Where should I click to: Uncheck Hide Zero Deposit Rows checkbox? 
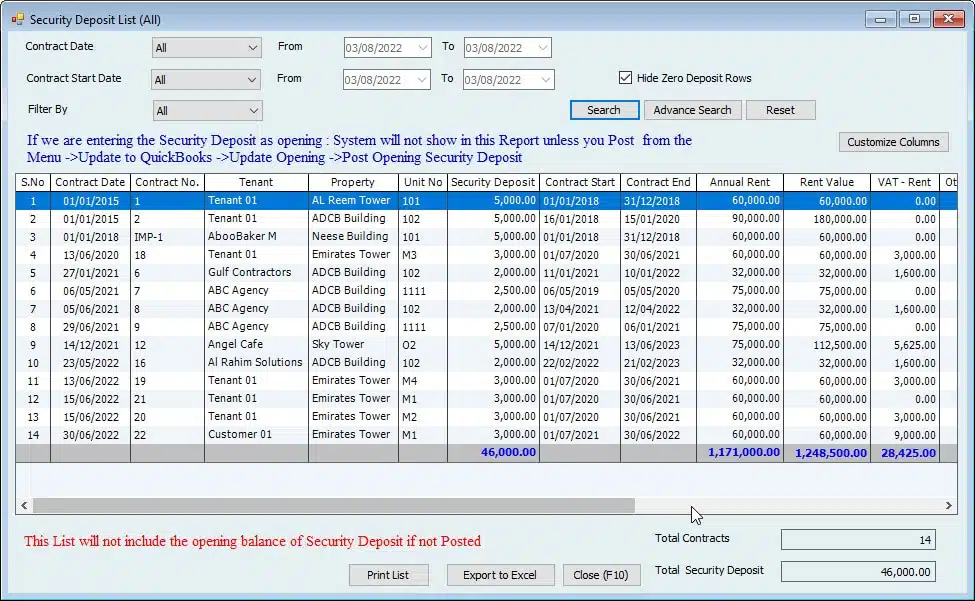pyautogui.click(x=626, y=78)
